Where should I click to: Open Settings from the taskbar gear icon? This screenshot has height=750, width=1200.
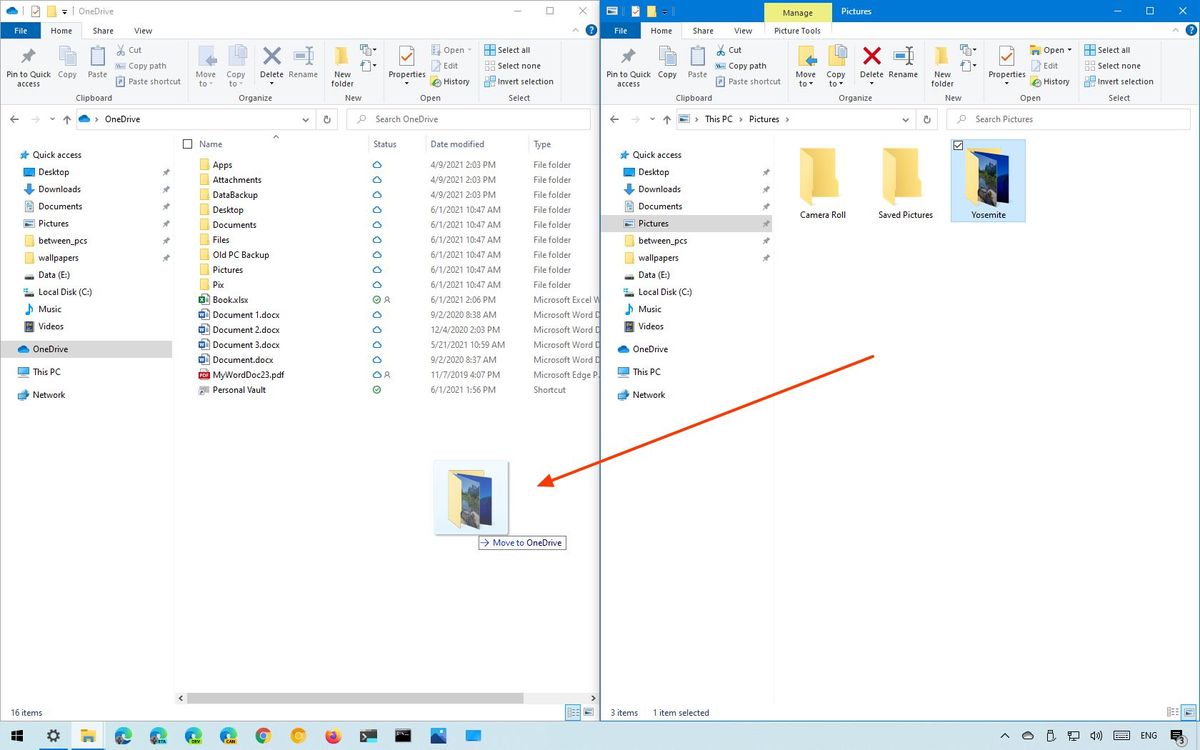tap(53, 737)
